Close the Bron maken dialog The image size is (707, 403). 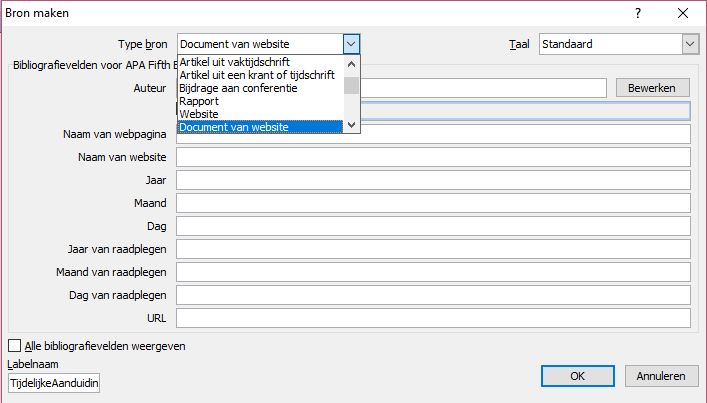(x=683, y=13)
